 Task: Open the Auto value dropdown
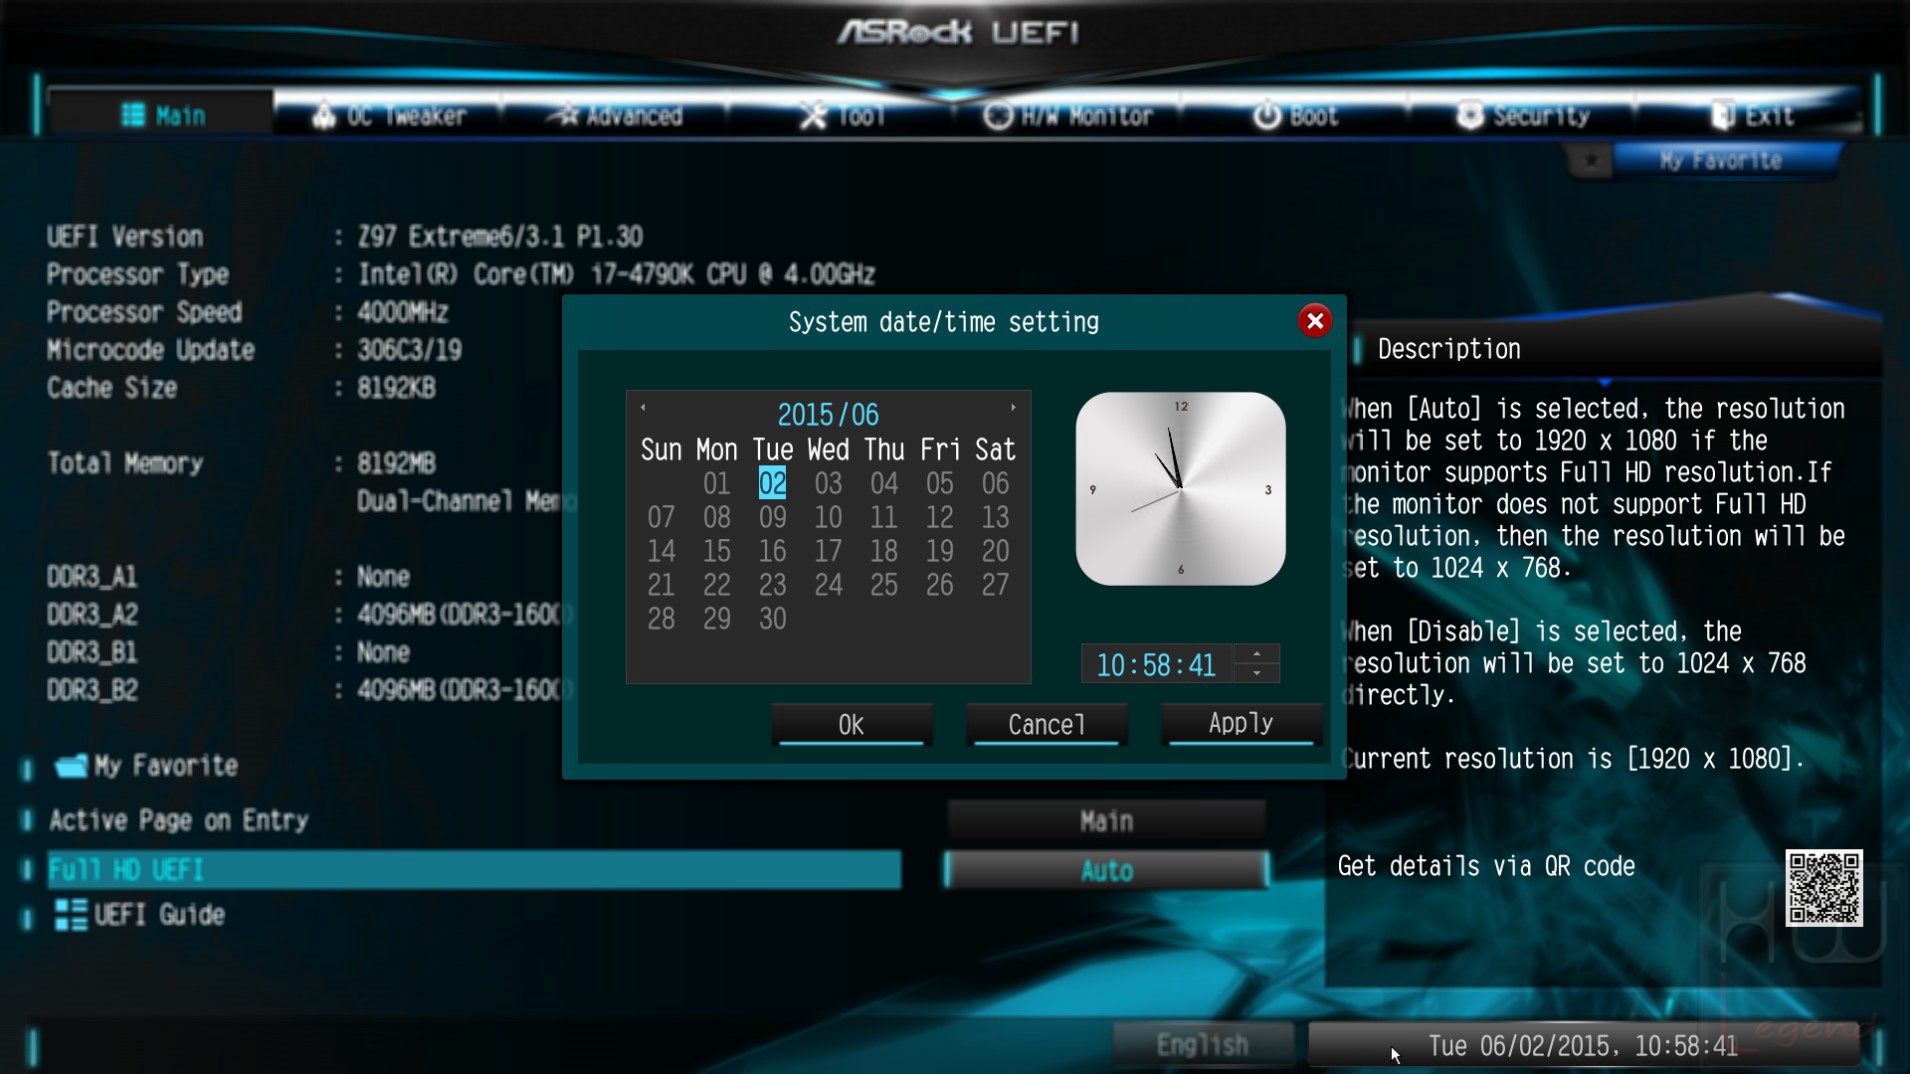[1106, 871]
